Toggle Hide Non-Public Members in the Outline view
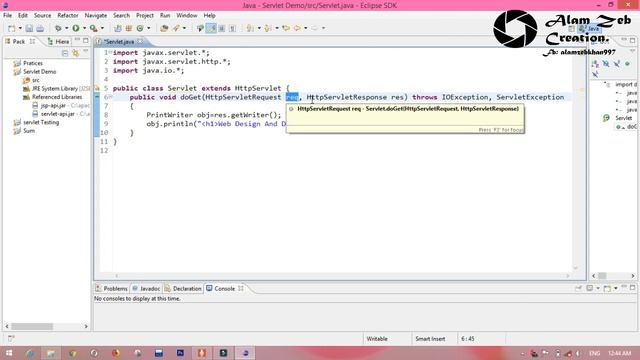Image resolution: width=640 pixels, height=360 pixels. point(627,64)
